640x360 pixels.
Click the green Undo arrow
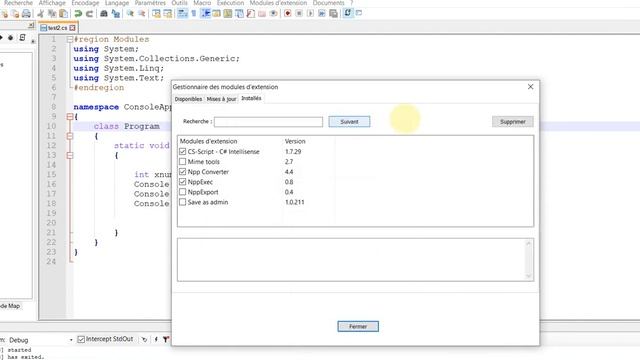[x=78, y=13]
